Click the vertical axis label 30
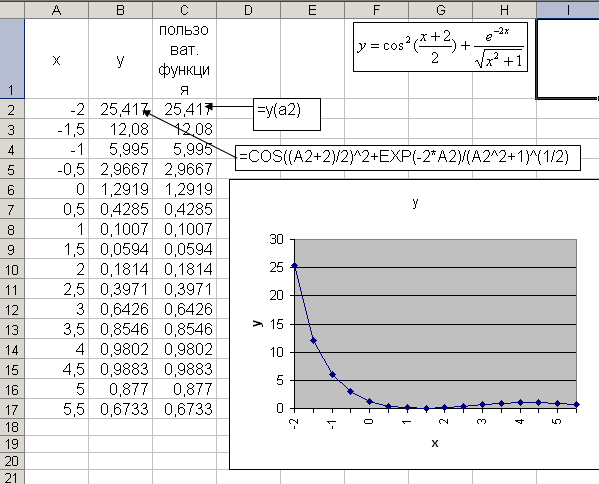The image size is (599, 484). click(277, 240)
